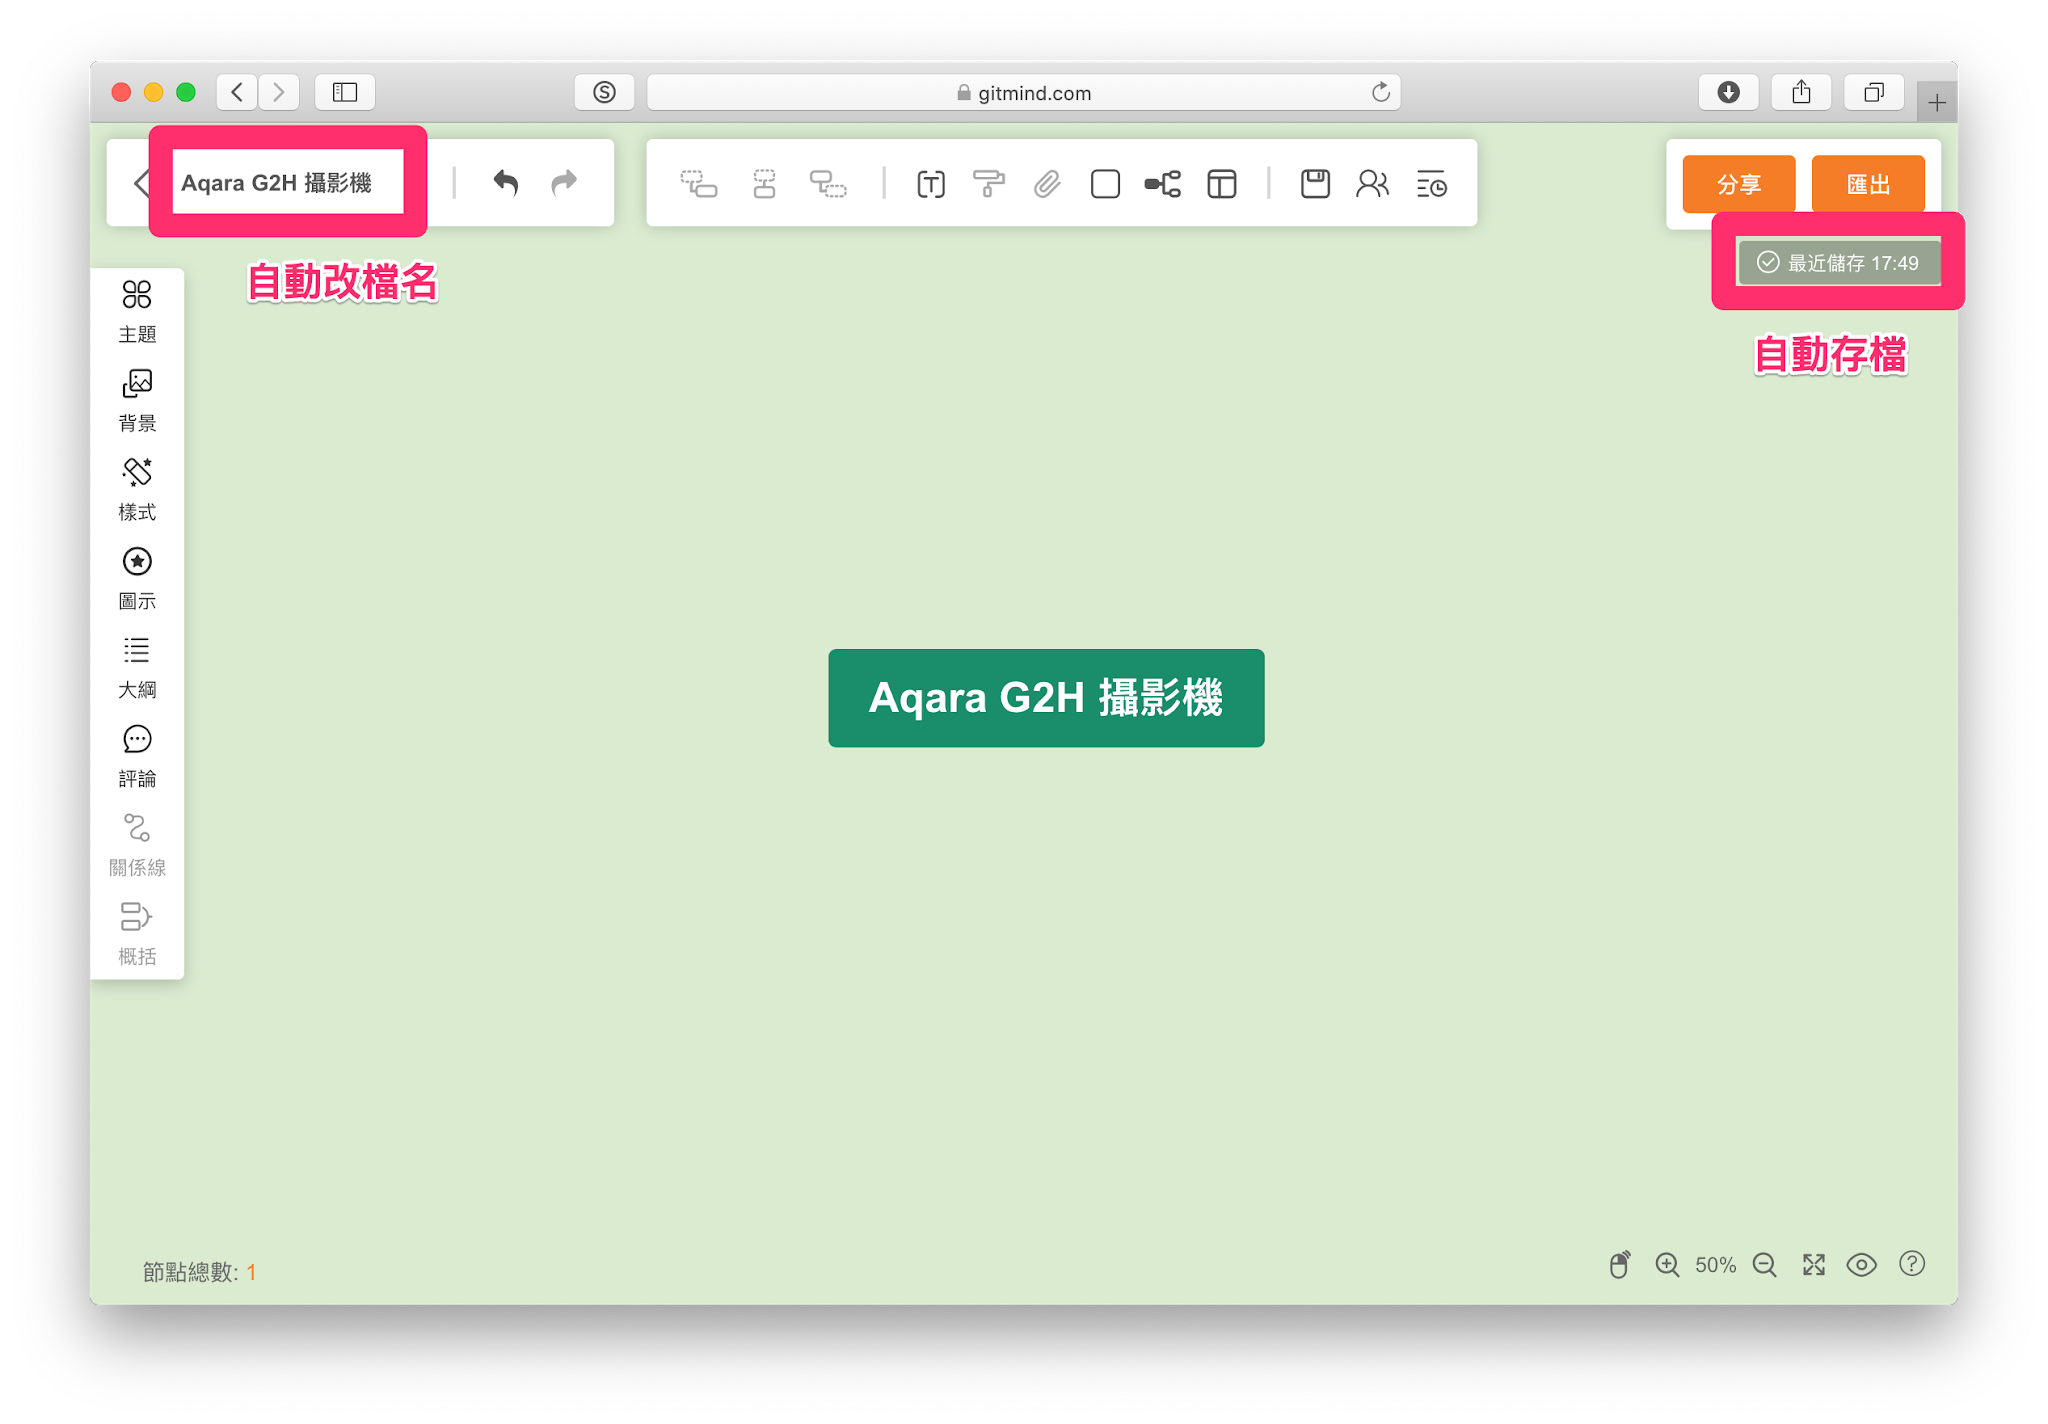Open the structure layout icon
The image size is (2048, 1424).
coord(1163,184)
